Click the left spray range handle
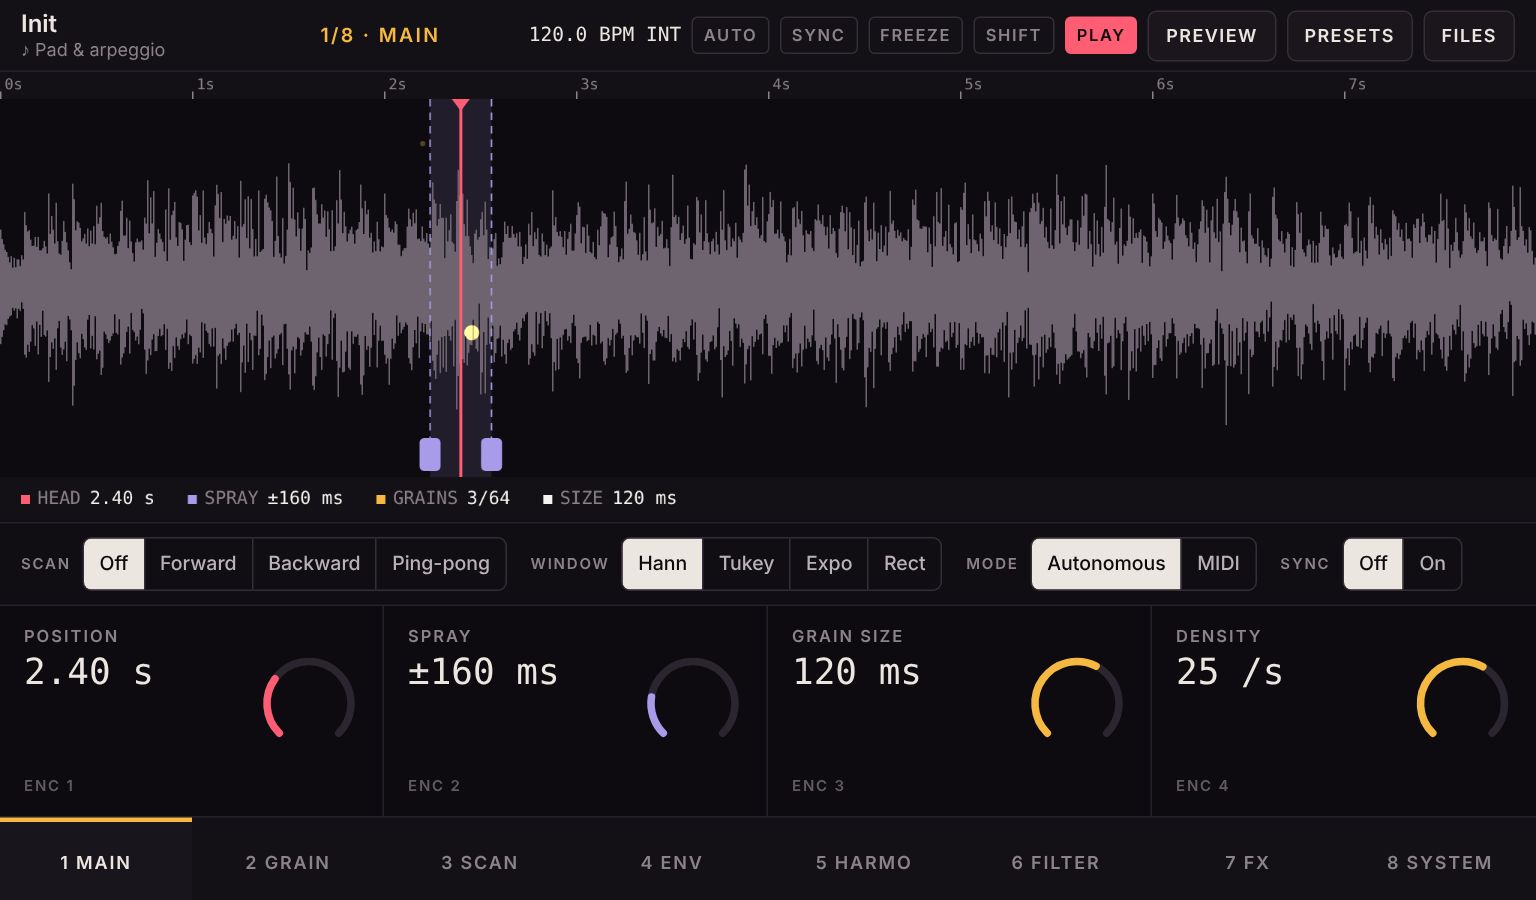 [x=430, y=454]
